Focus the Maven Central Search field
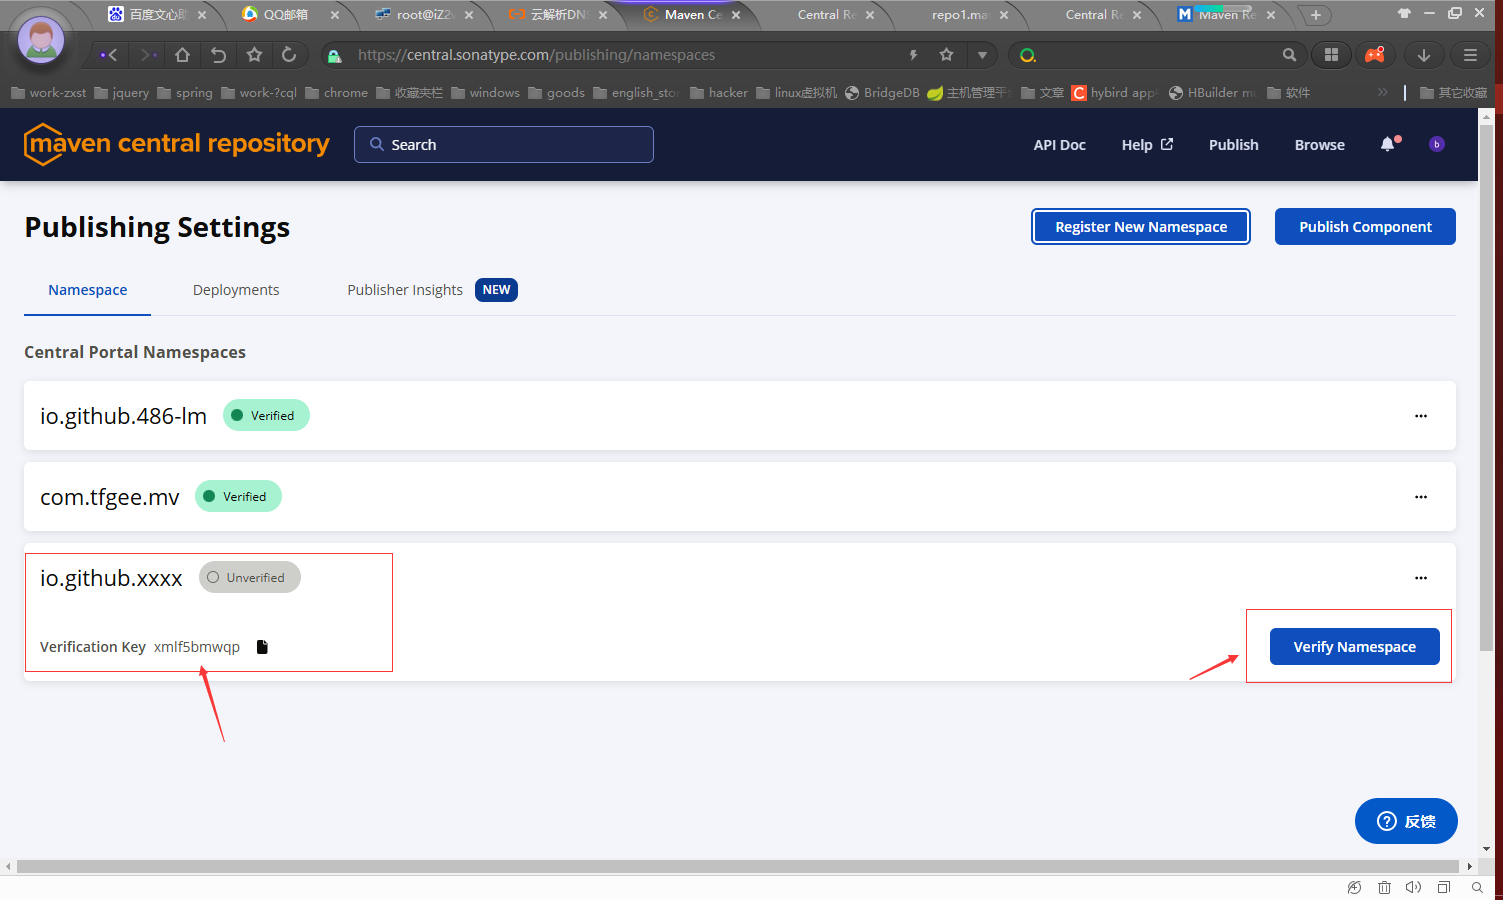Image resolution: width=1503 pixels, height=900 pixels. (504, 144)
